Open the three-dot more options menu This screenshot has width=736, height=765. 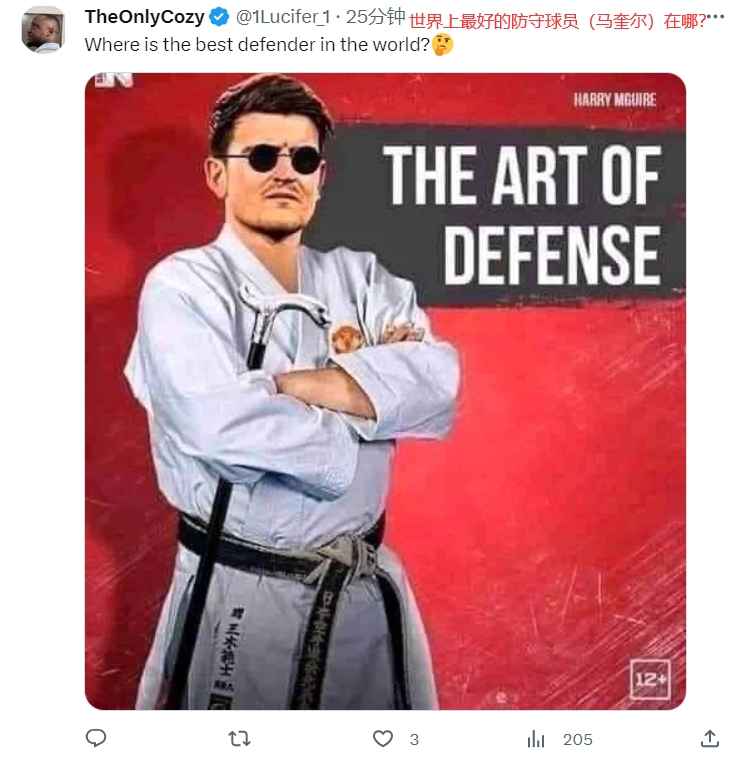point(716,18)
